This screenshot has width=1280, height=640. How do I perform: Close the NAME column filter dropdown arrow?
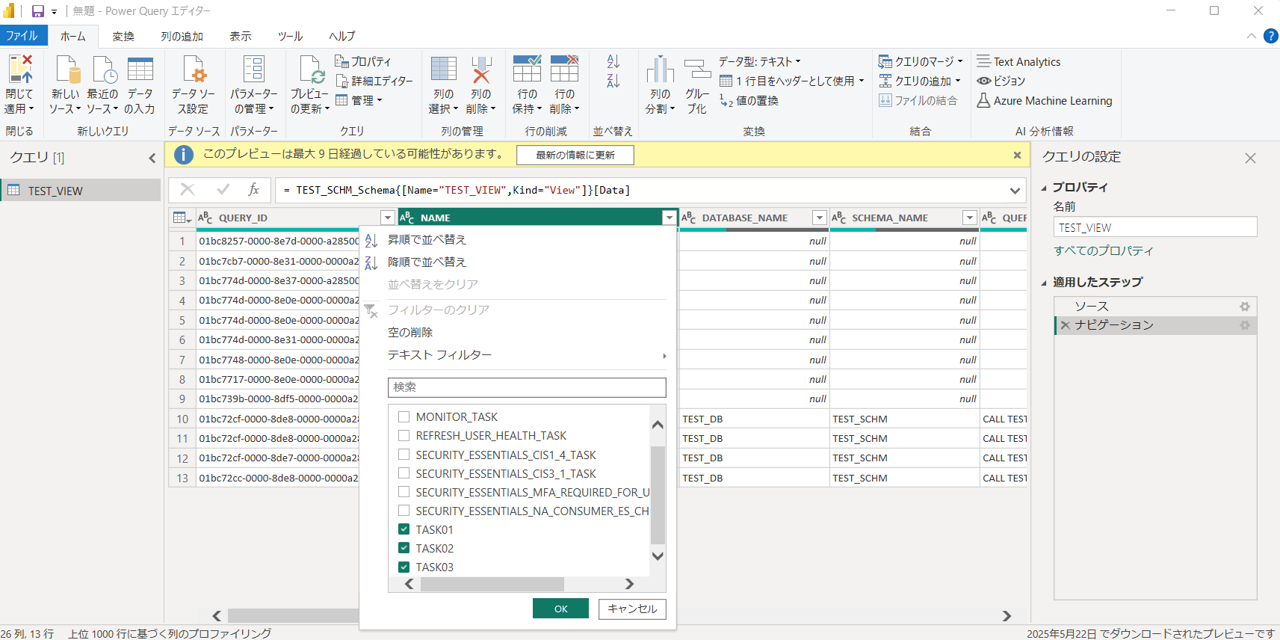[x=669, y=218]
